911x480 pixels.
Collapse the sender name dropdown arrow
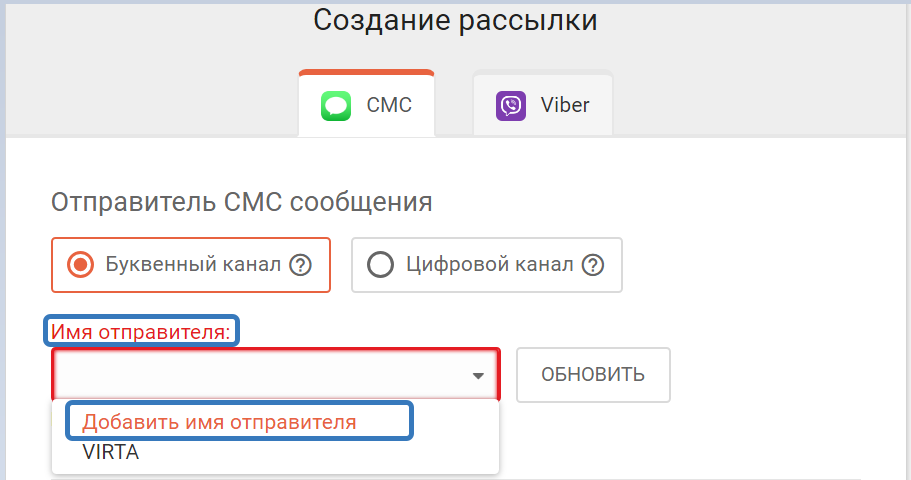[x=478, y=376]
